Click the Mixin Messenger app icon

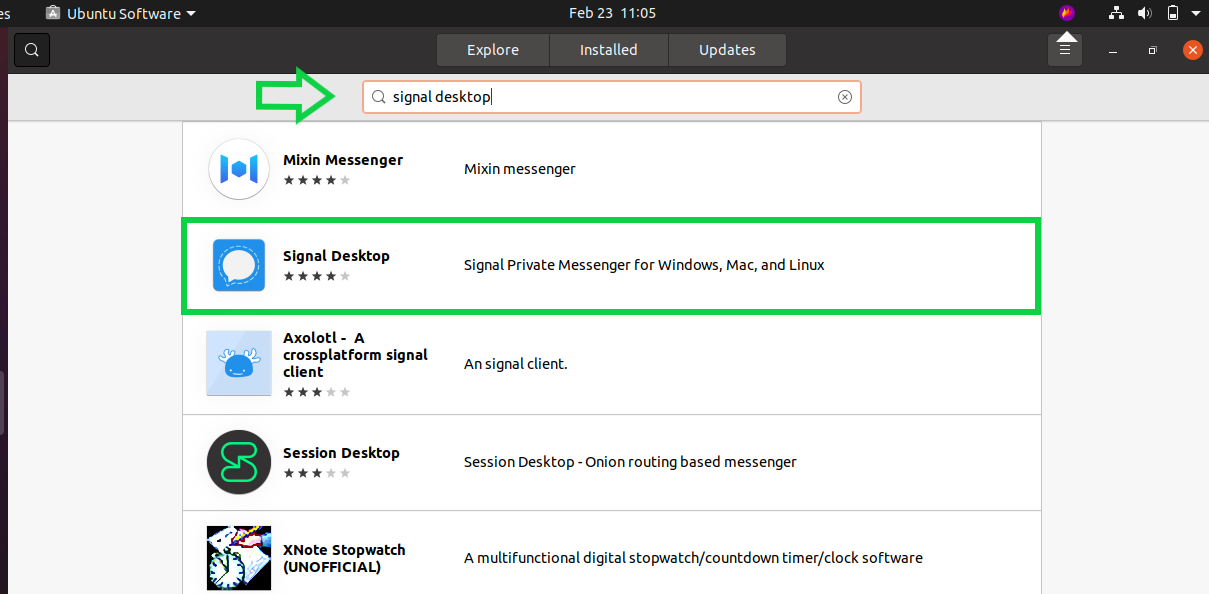[x=239, y=169]
